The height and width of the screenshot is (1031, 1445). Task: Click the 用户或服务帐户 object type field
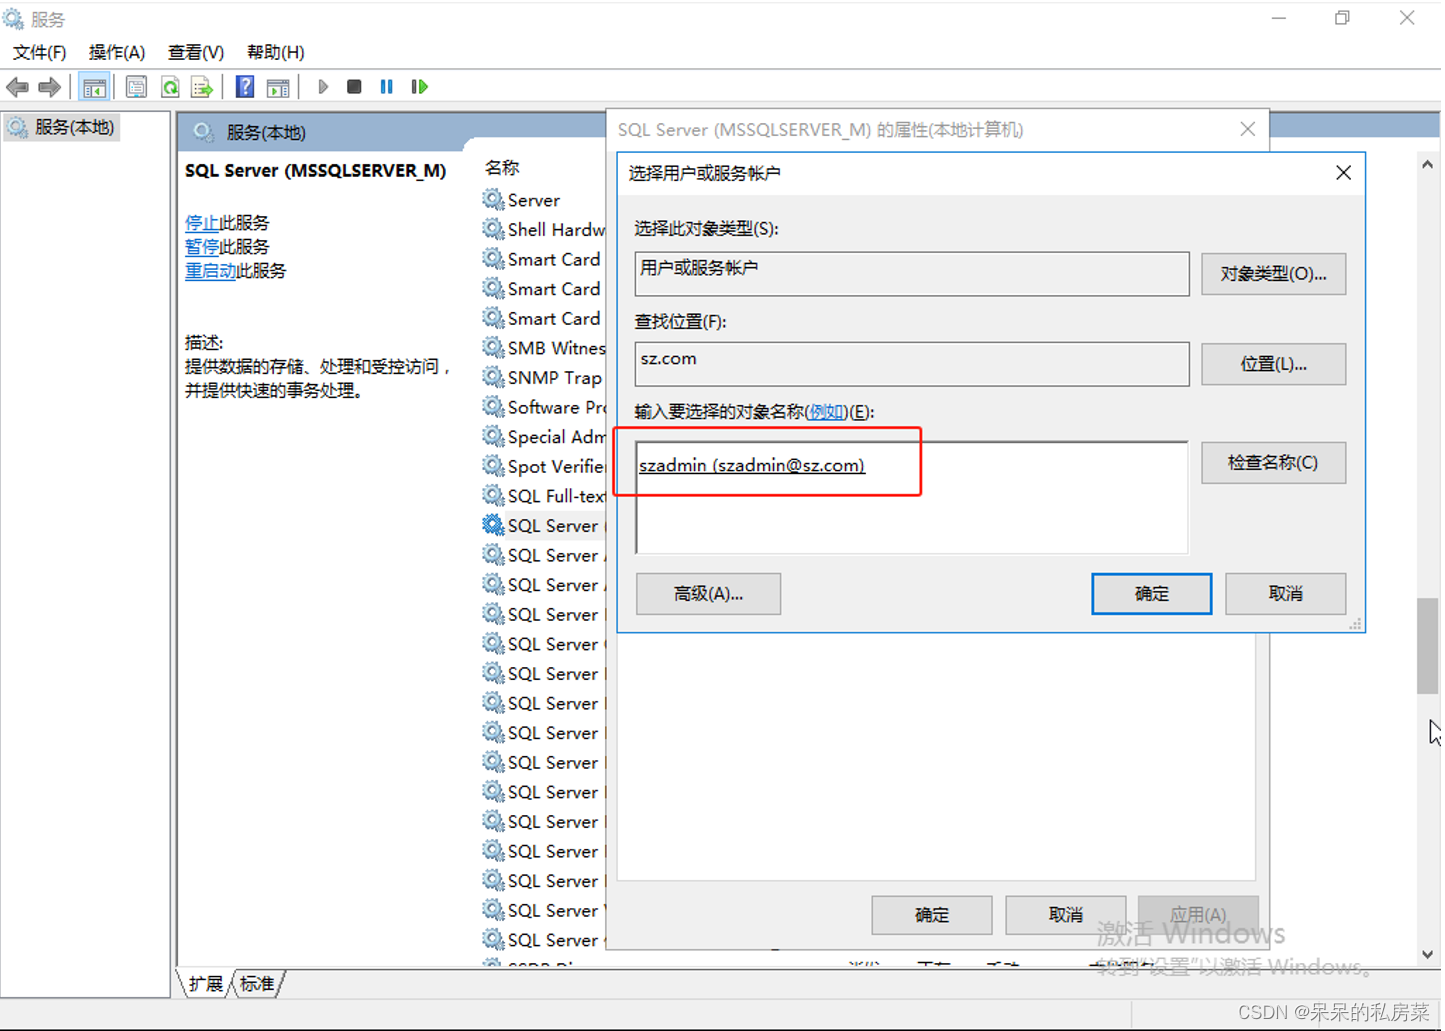[912, 273]
